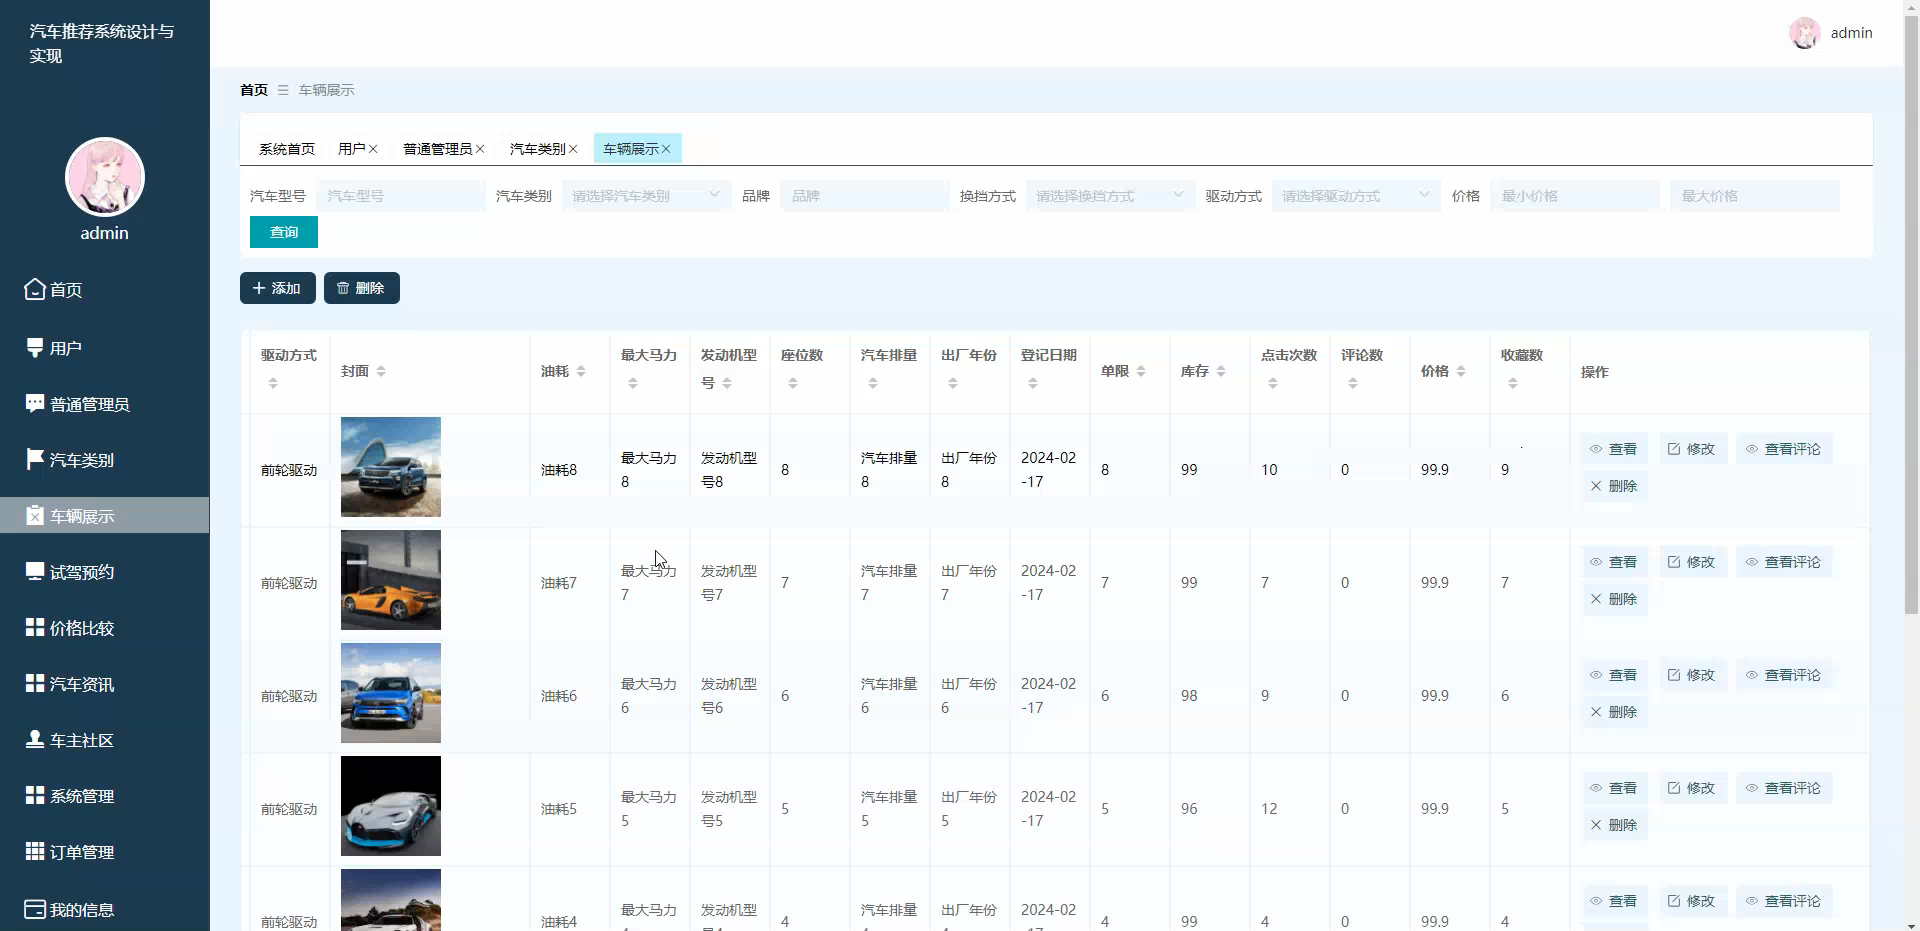Open the 用户 sidebar menu
Image resolution: width=1920 pixels, height=931 pixels.
104,348
